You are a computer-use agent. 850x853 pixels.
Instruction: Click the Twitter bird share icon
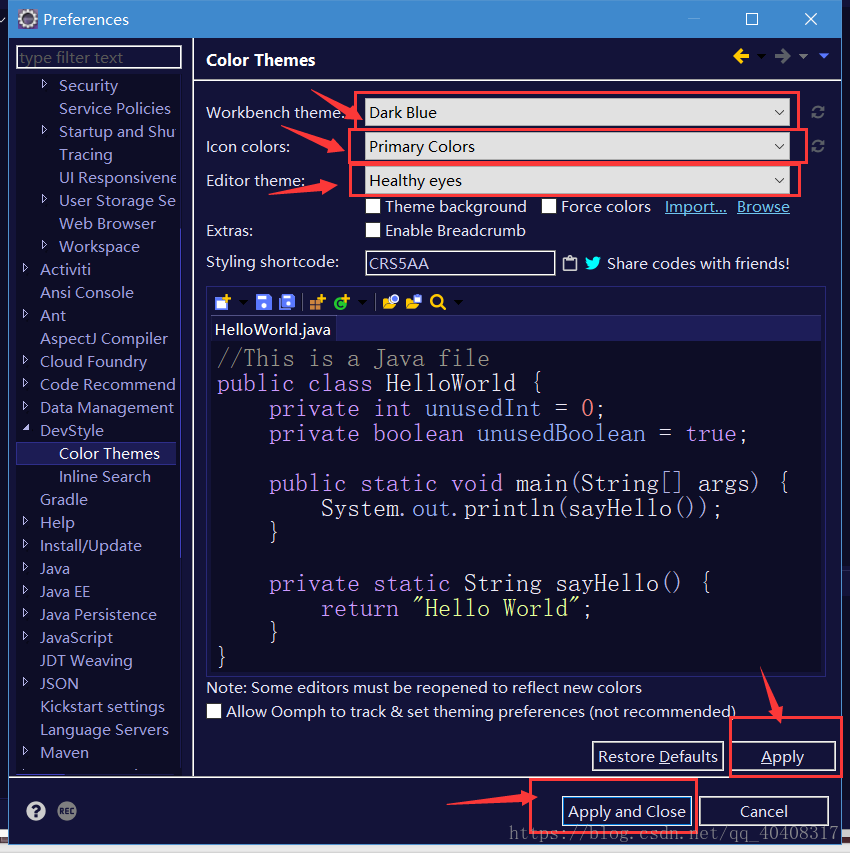click(593, 263)
